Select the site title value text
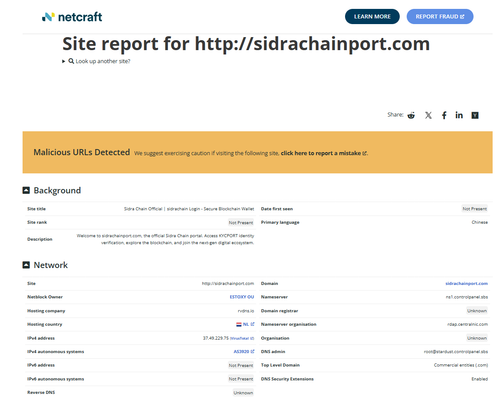 click(x=189, y=209)
